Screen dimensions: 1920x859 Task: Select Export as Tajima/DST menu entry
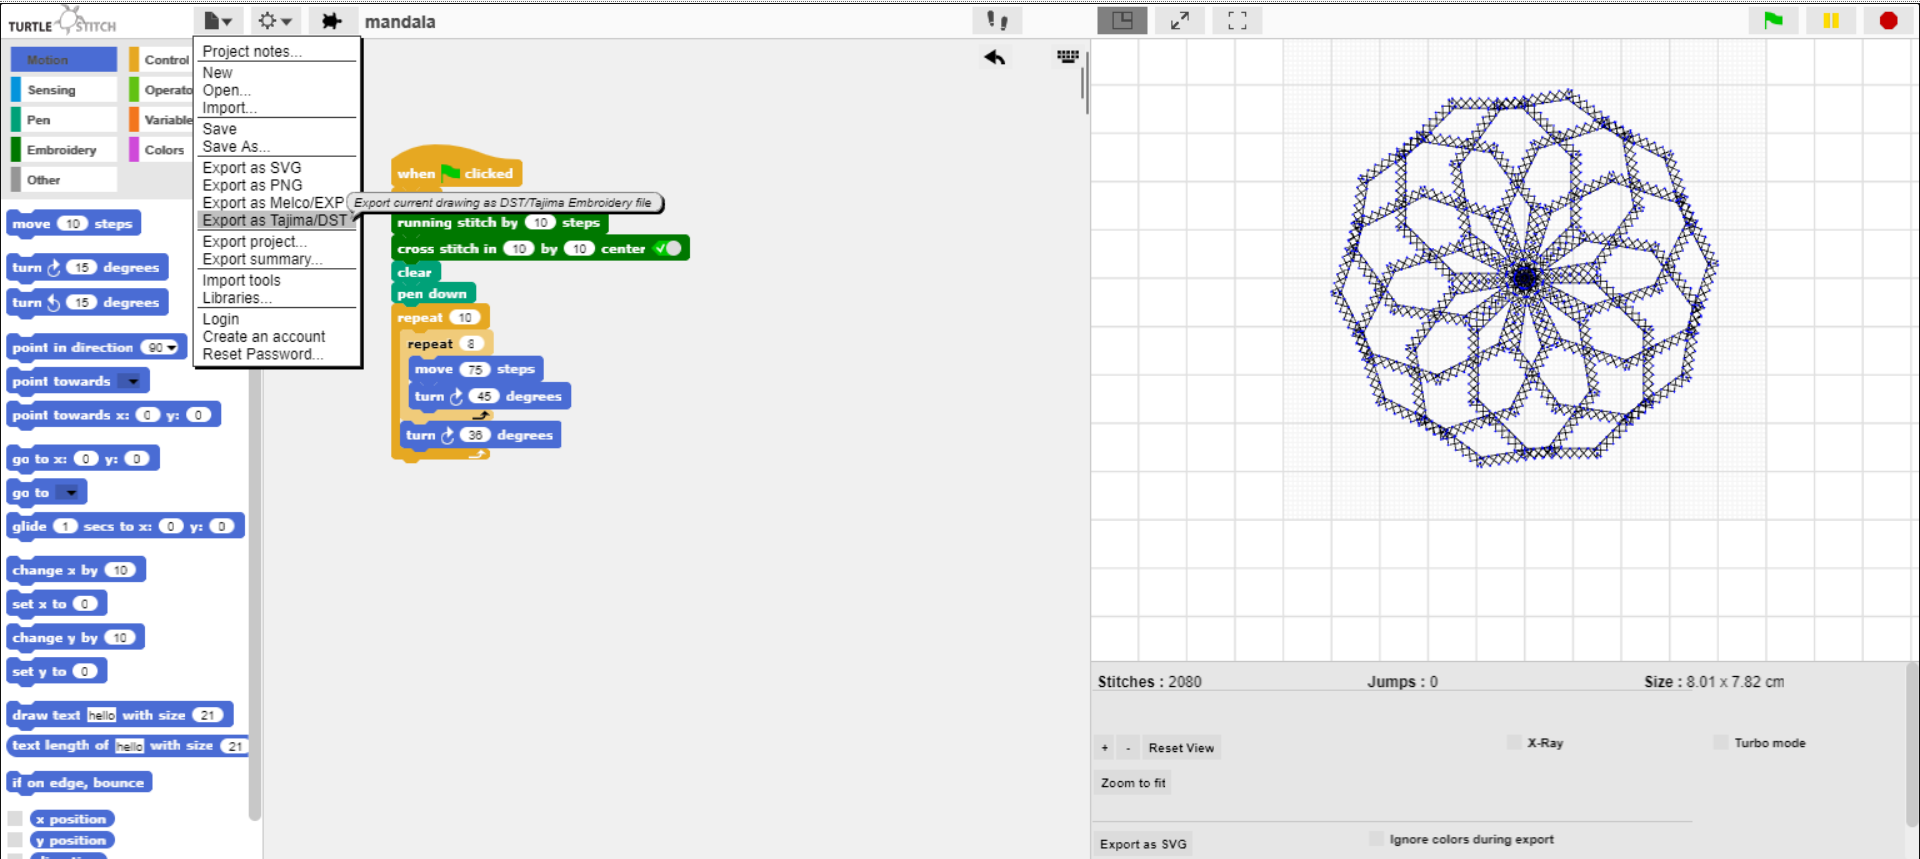coord(275,221)
